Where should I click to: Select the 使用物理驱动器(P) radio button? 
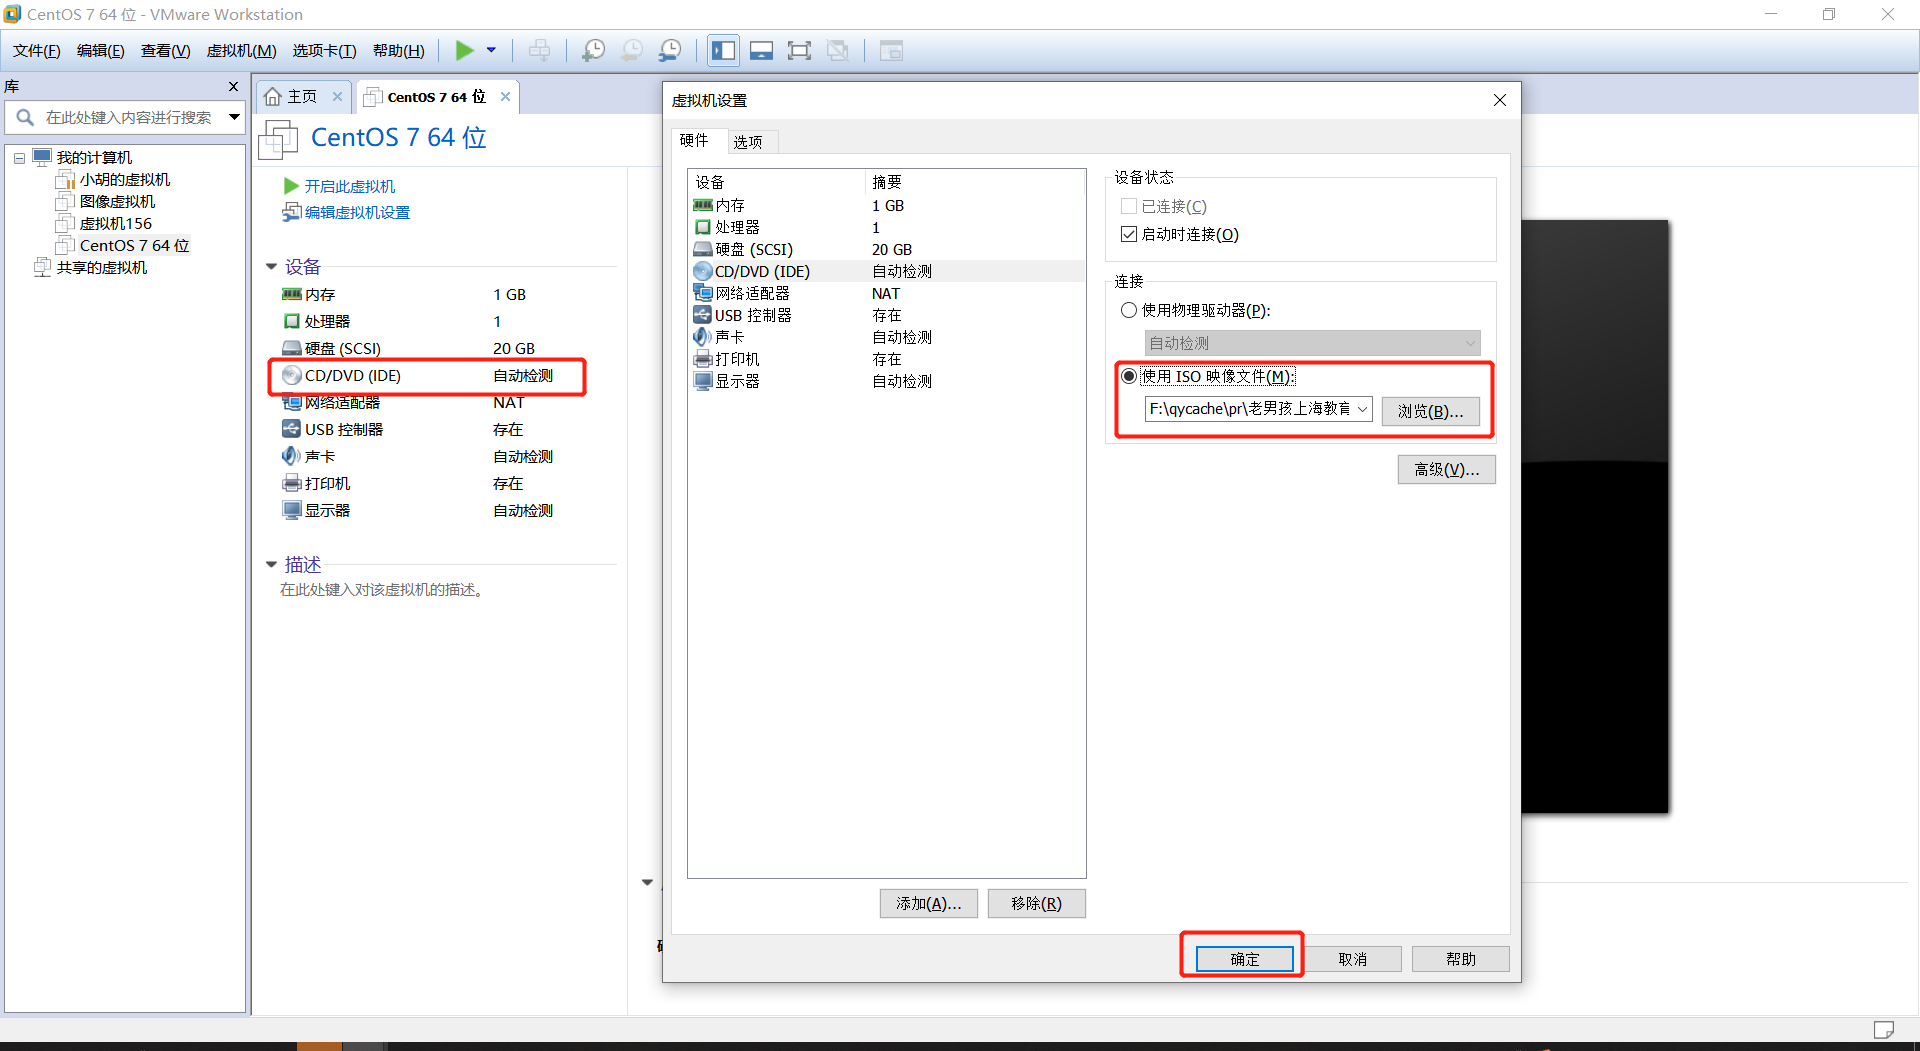click(x=1129, y=310)
